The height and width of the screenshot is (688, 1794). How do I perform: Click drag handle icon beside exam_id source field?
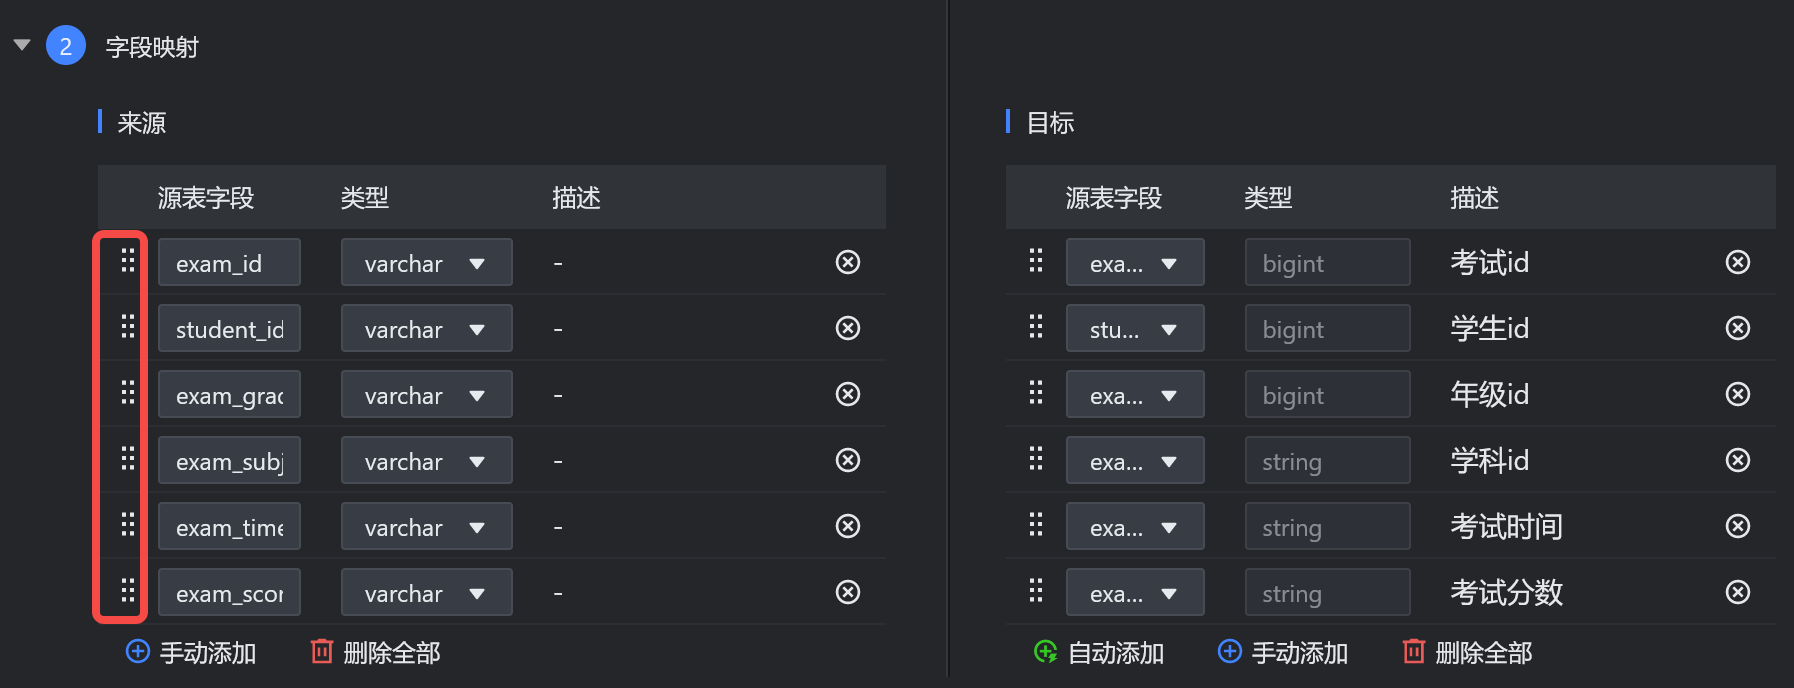[x=128, y=261]
